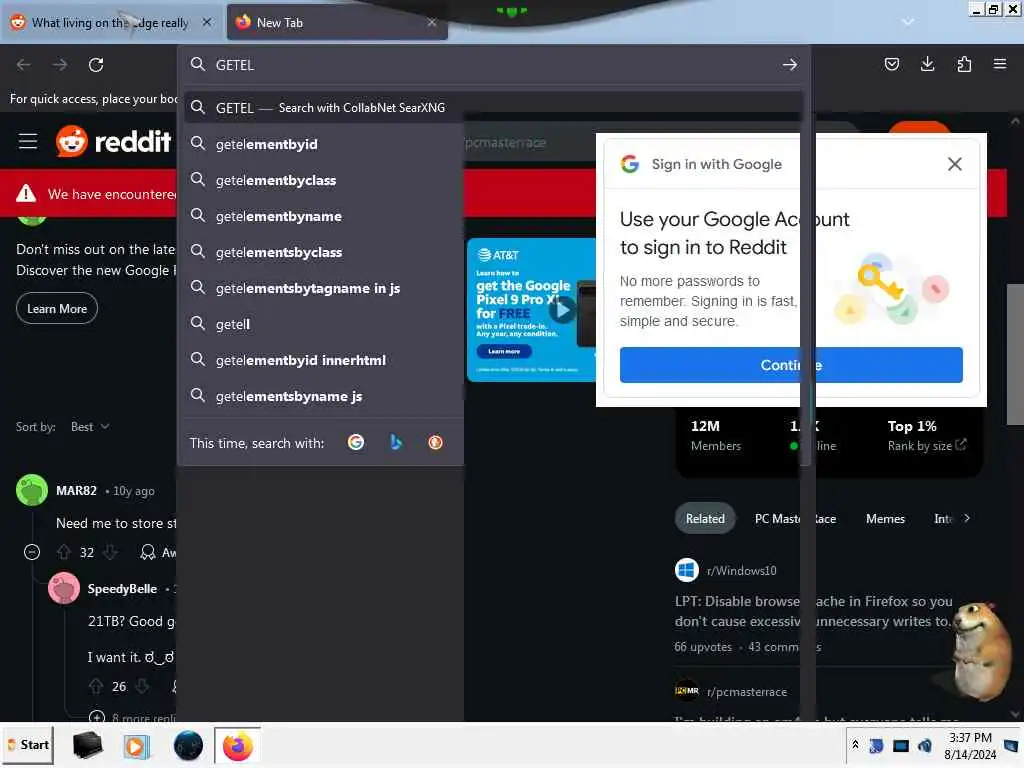This screenshot has width=1024, height=768.
Task: Search this time with Bing icon
Action: point(396,443)
